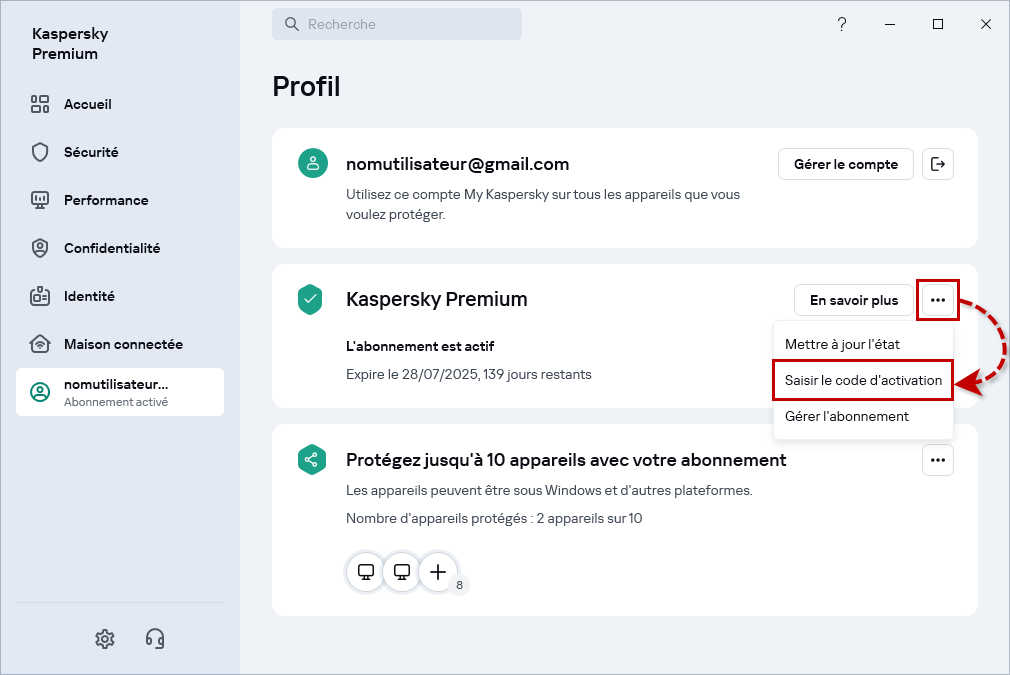Click the support headset icon

(155, 638)
